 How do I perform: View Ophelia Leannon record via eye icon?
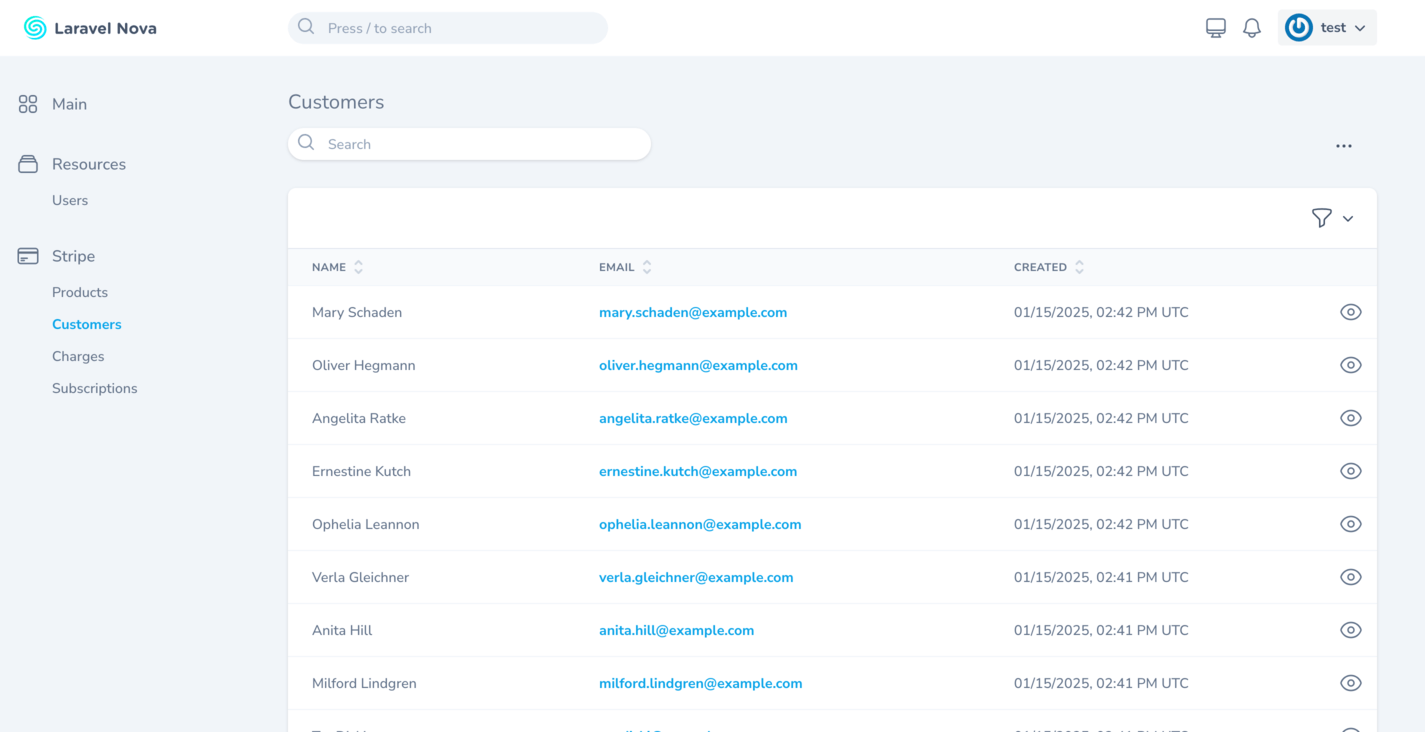click(1351, 524)
